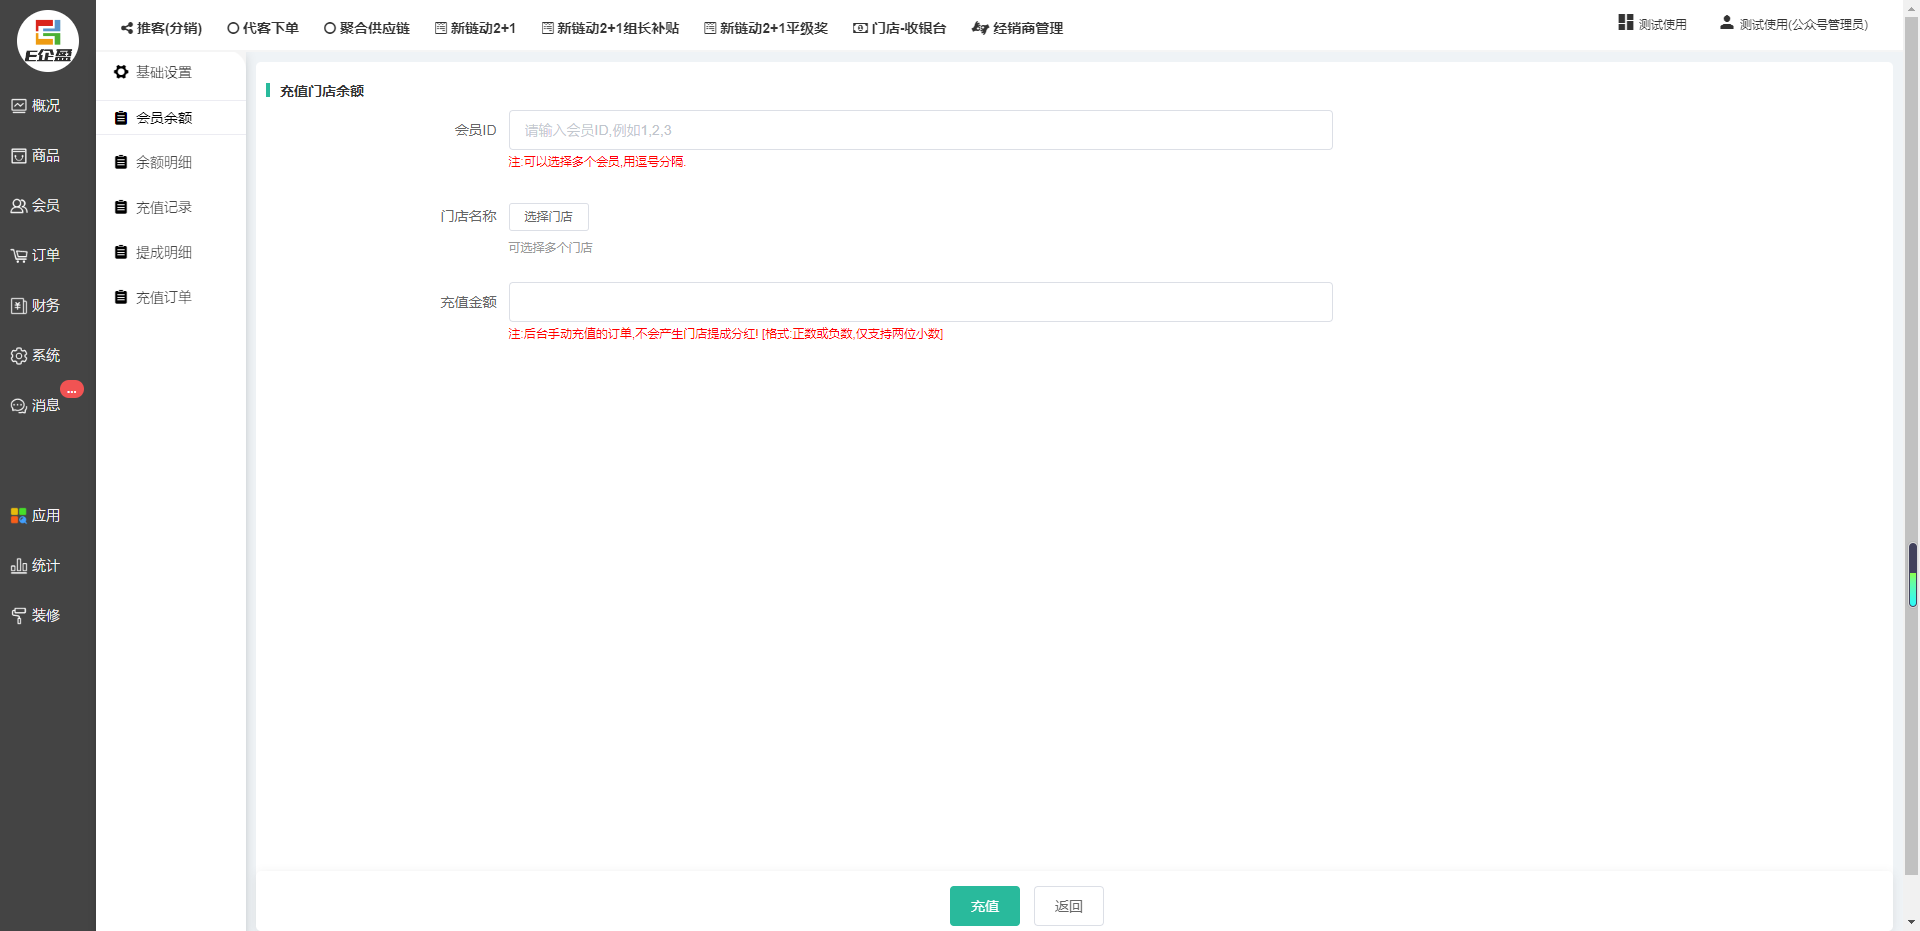This screenshot has width=1920, height=931.
Task: Switch to 门店-收银台 top tab
Action: point(899,28)
